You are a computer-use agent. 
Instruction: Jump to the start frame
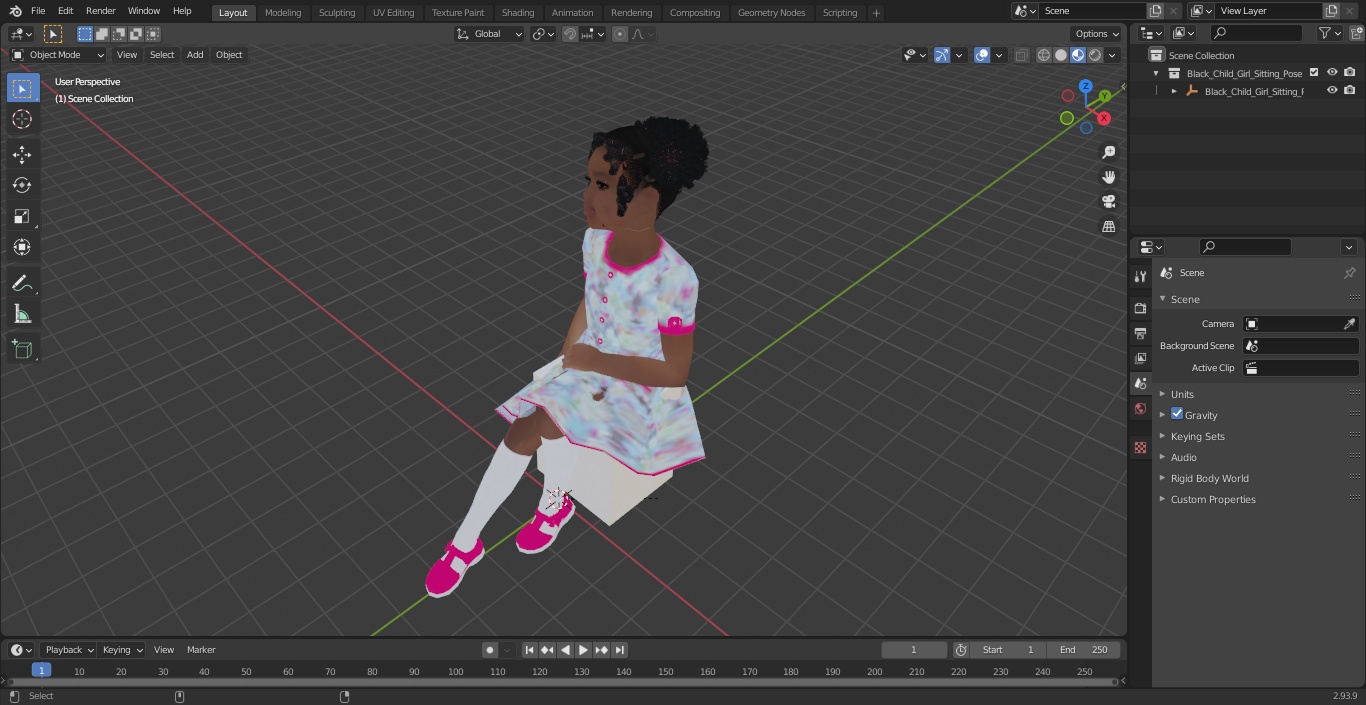click(x=530, y=650)
